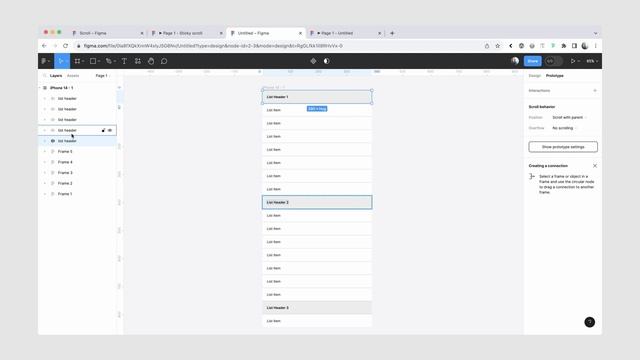This screenshot has width=640, height=360.
Task: Add an interaction with plus icon
Action: click(595, 91)
